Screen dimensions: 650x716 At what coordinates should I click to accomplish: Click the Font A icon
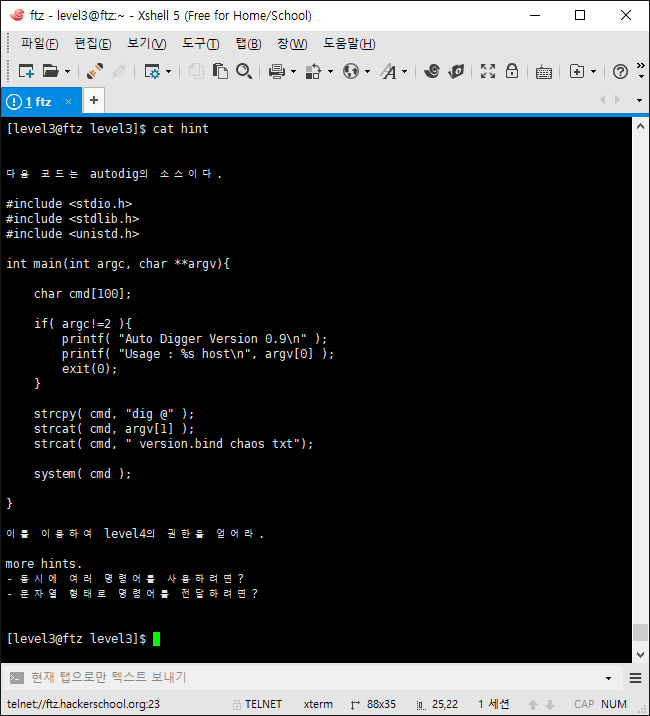pyautogui.click(x=389, y=71)
